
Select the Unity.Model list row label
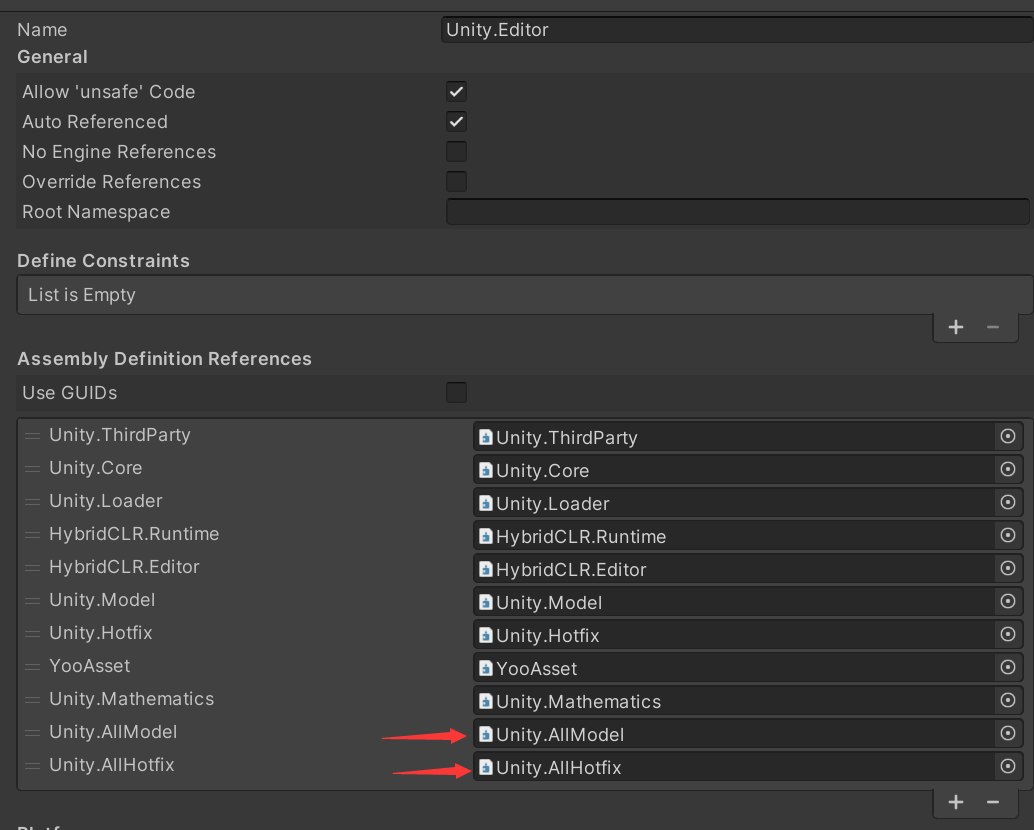click(x=102, y=600)
